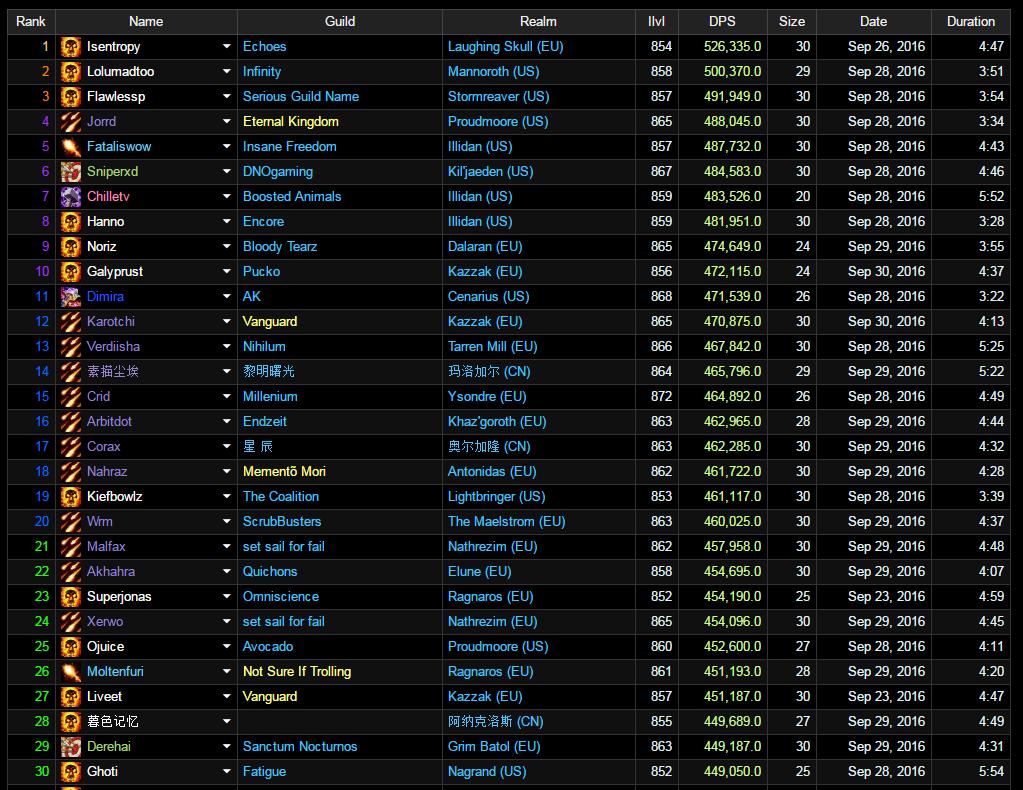Open player name Sniperxd
The width and height of the screenshot is (1023, 790).
[112, 172]
